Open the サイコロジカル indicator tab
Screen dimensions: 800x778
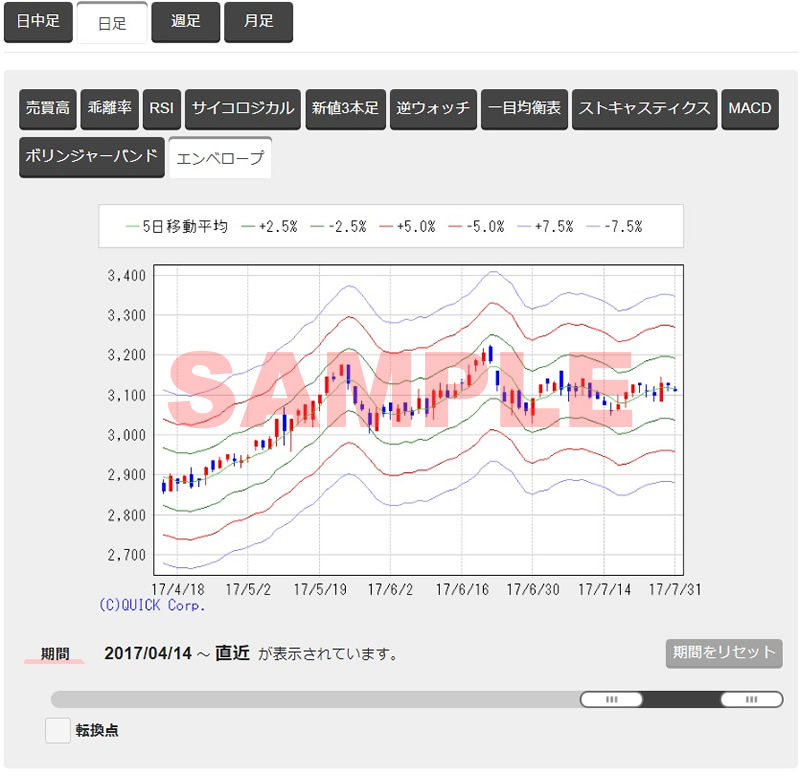243,109
